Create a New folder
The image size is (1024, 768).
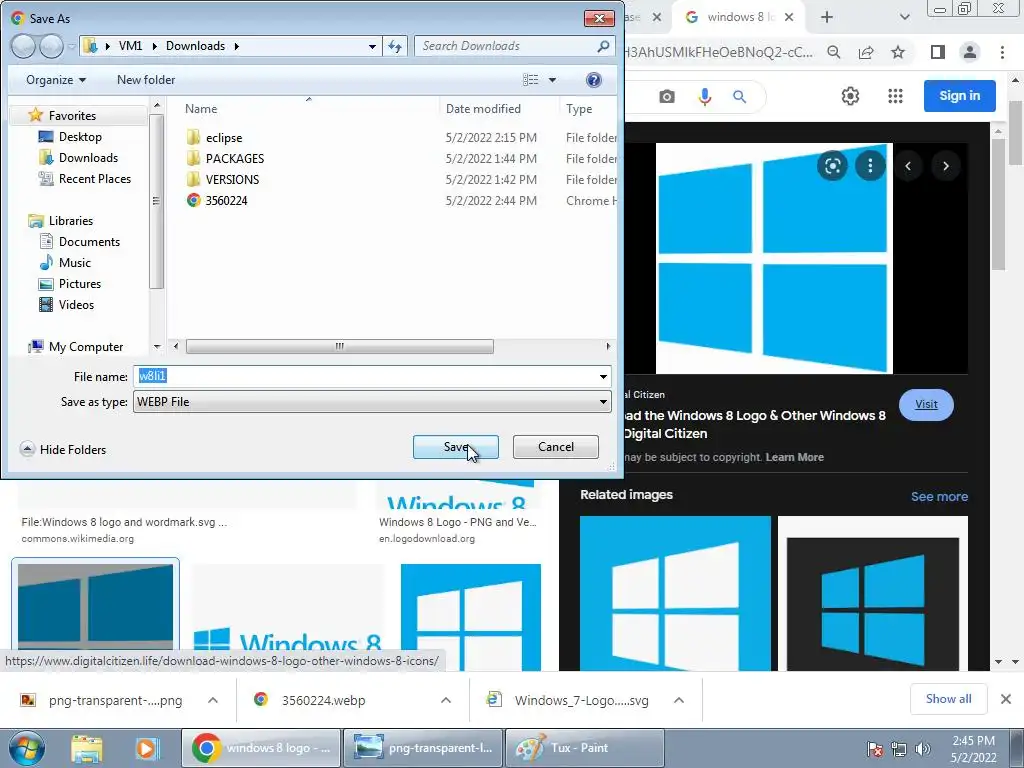(146, 80)
